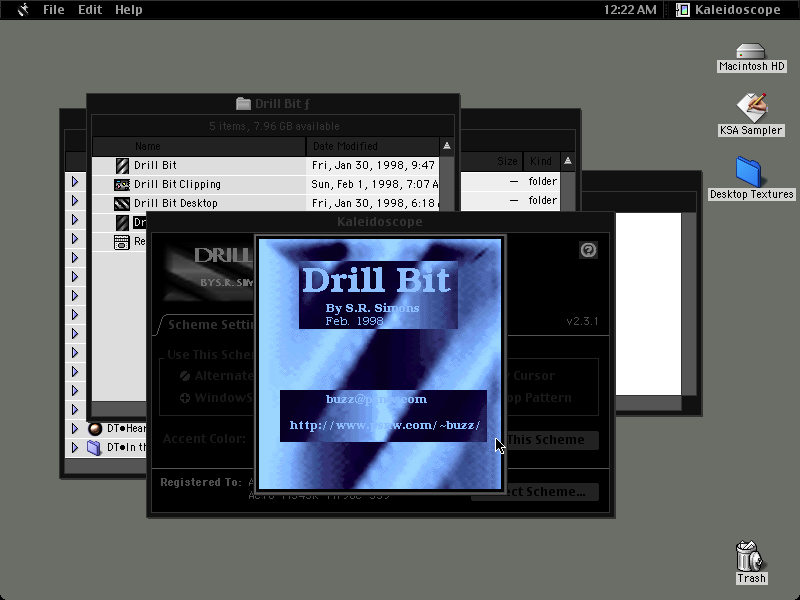Click the Size column header in rear window
The height and width of the screenshot is (600, 800).
pyautogui.click(x=507, y=162)
